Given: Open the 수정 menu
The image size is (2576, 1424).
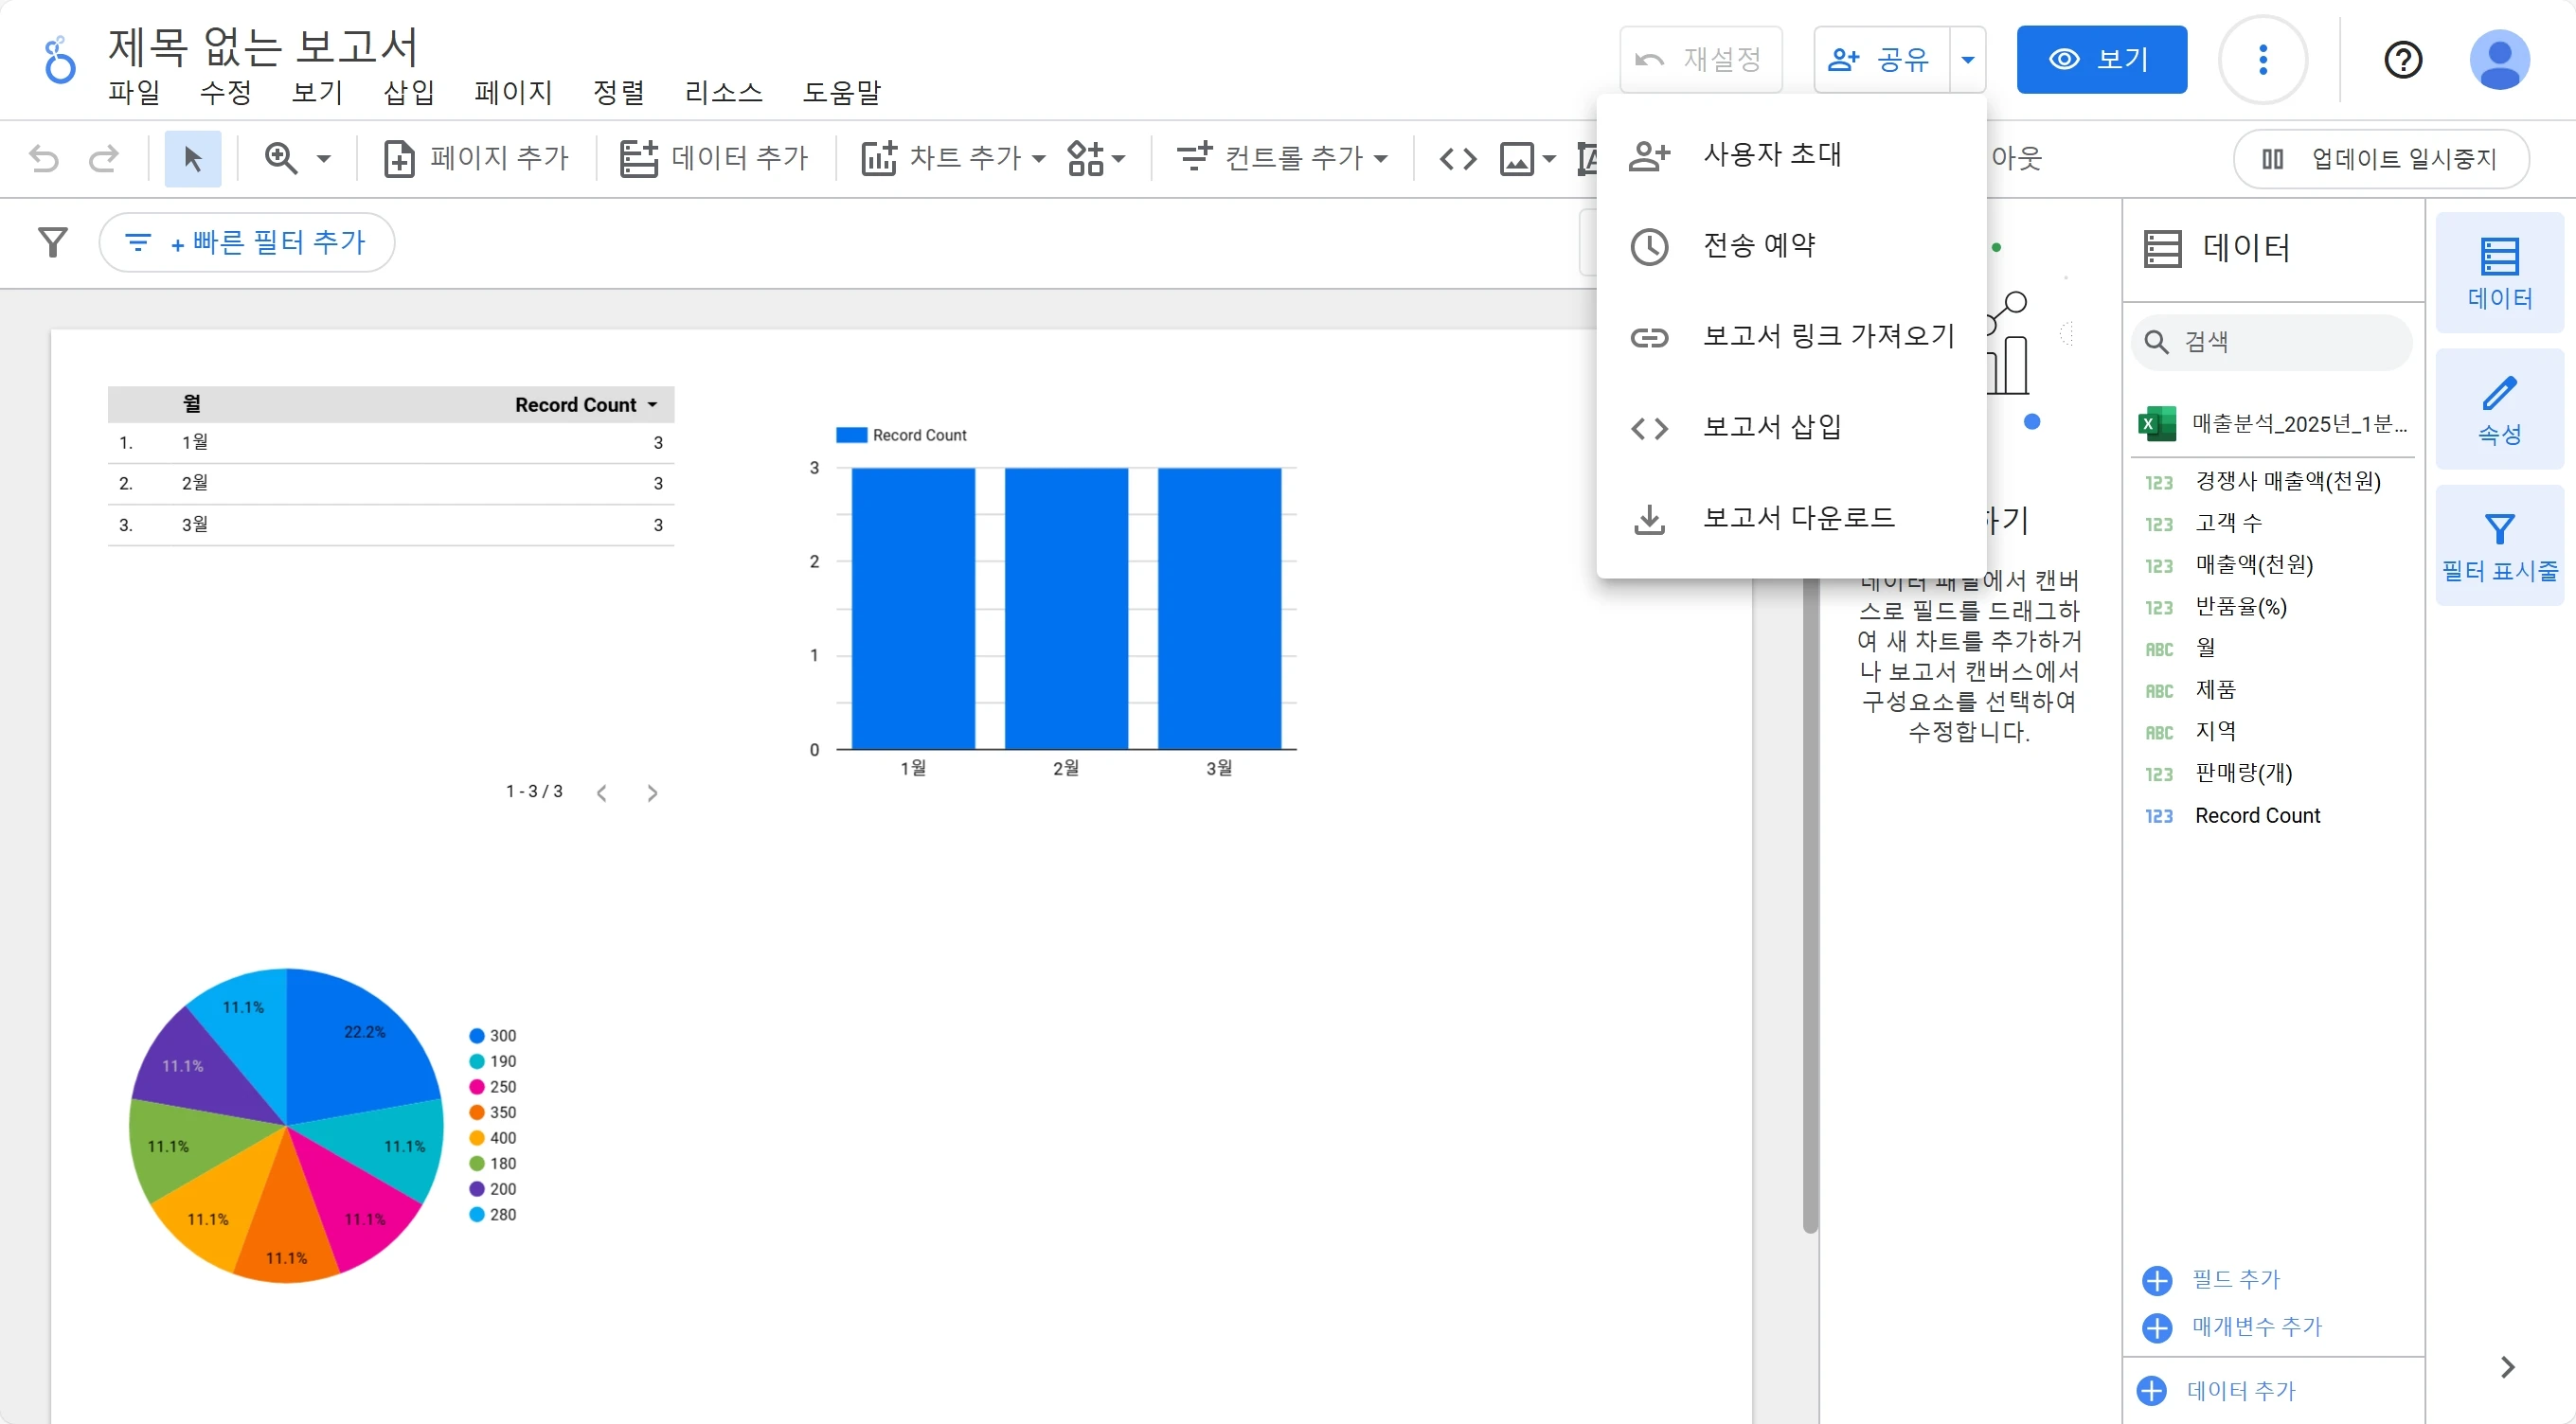Looking at the screenshot, I should [x=226, y=92].
